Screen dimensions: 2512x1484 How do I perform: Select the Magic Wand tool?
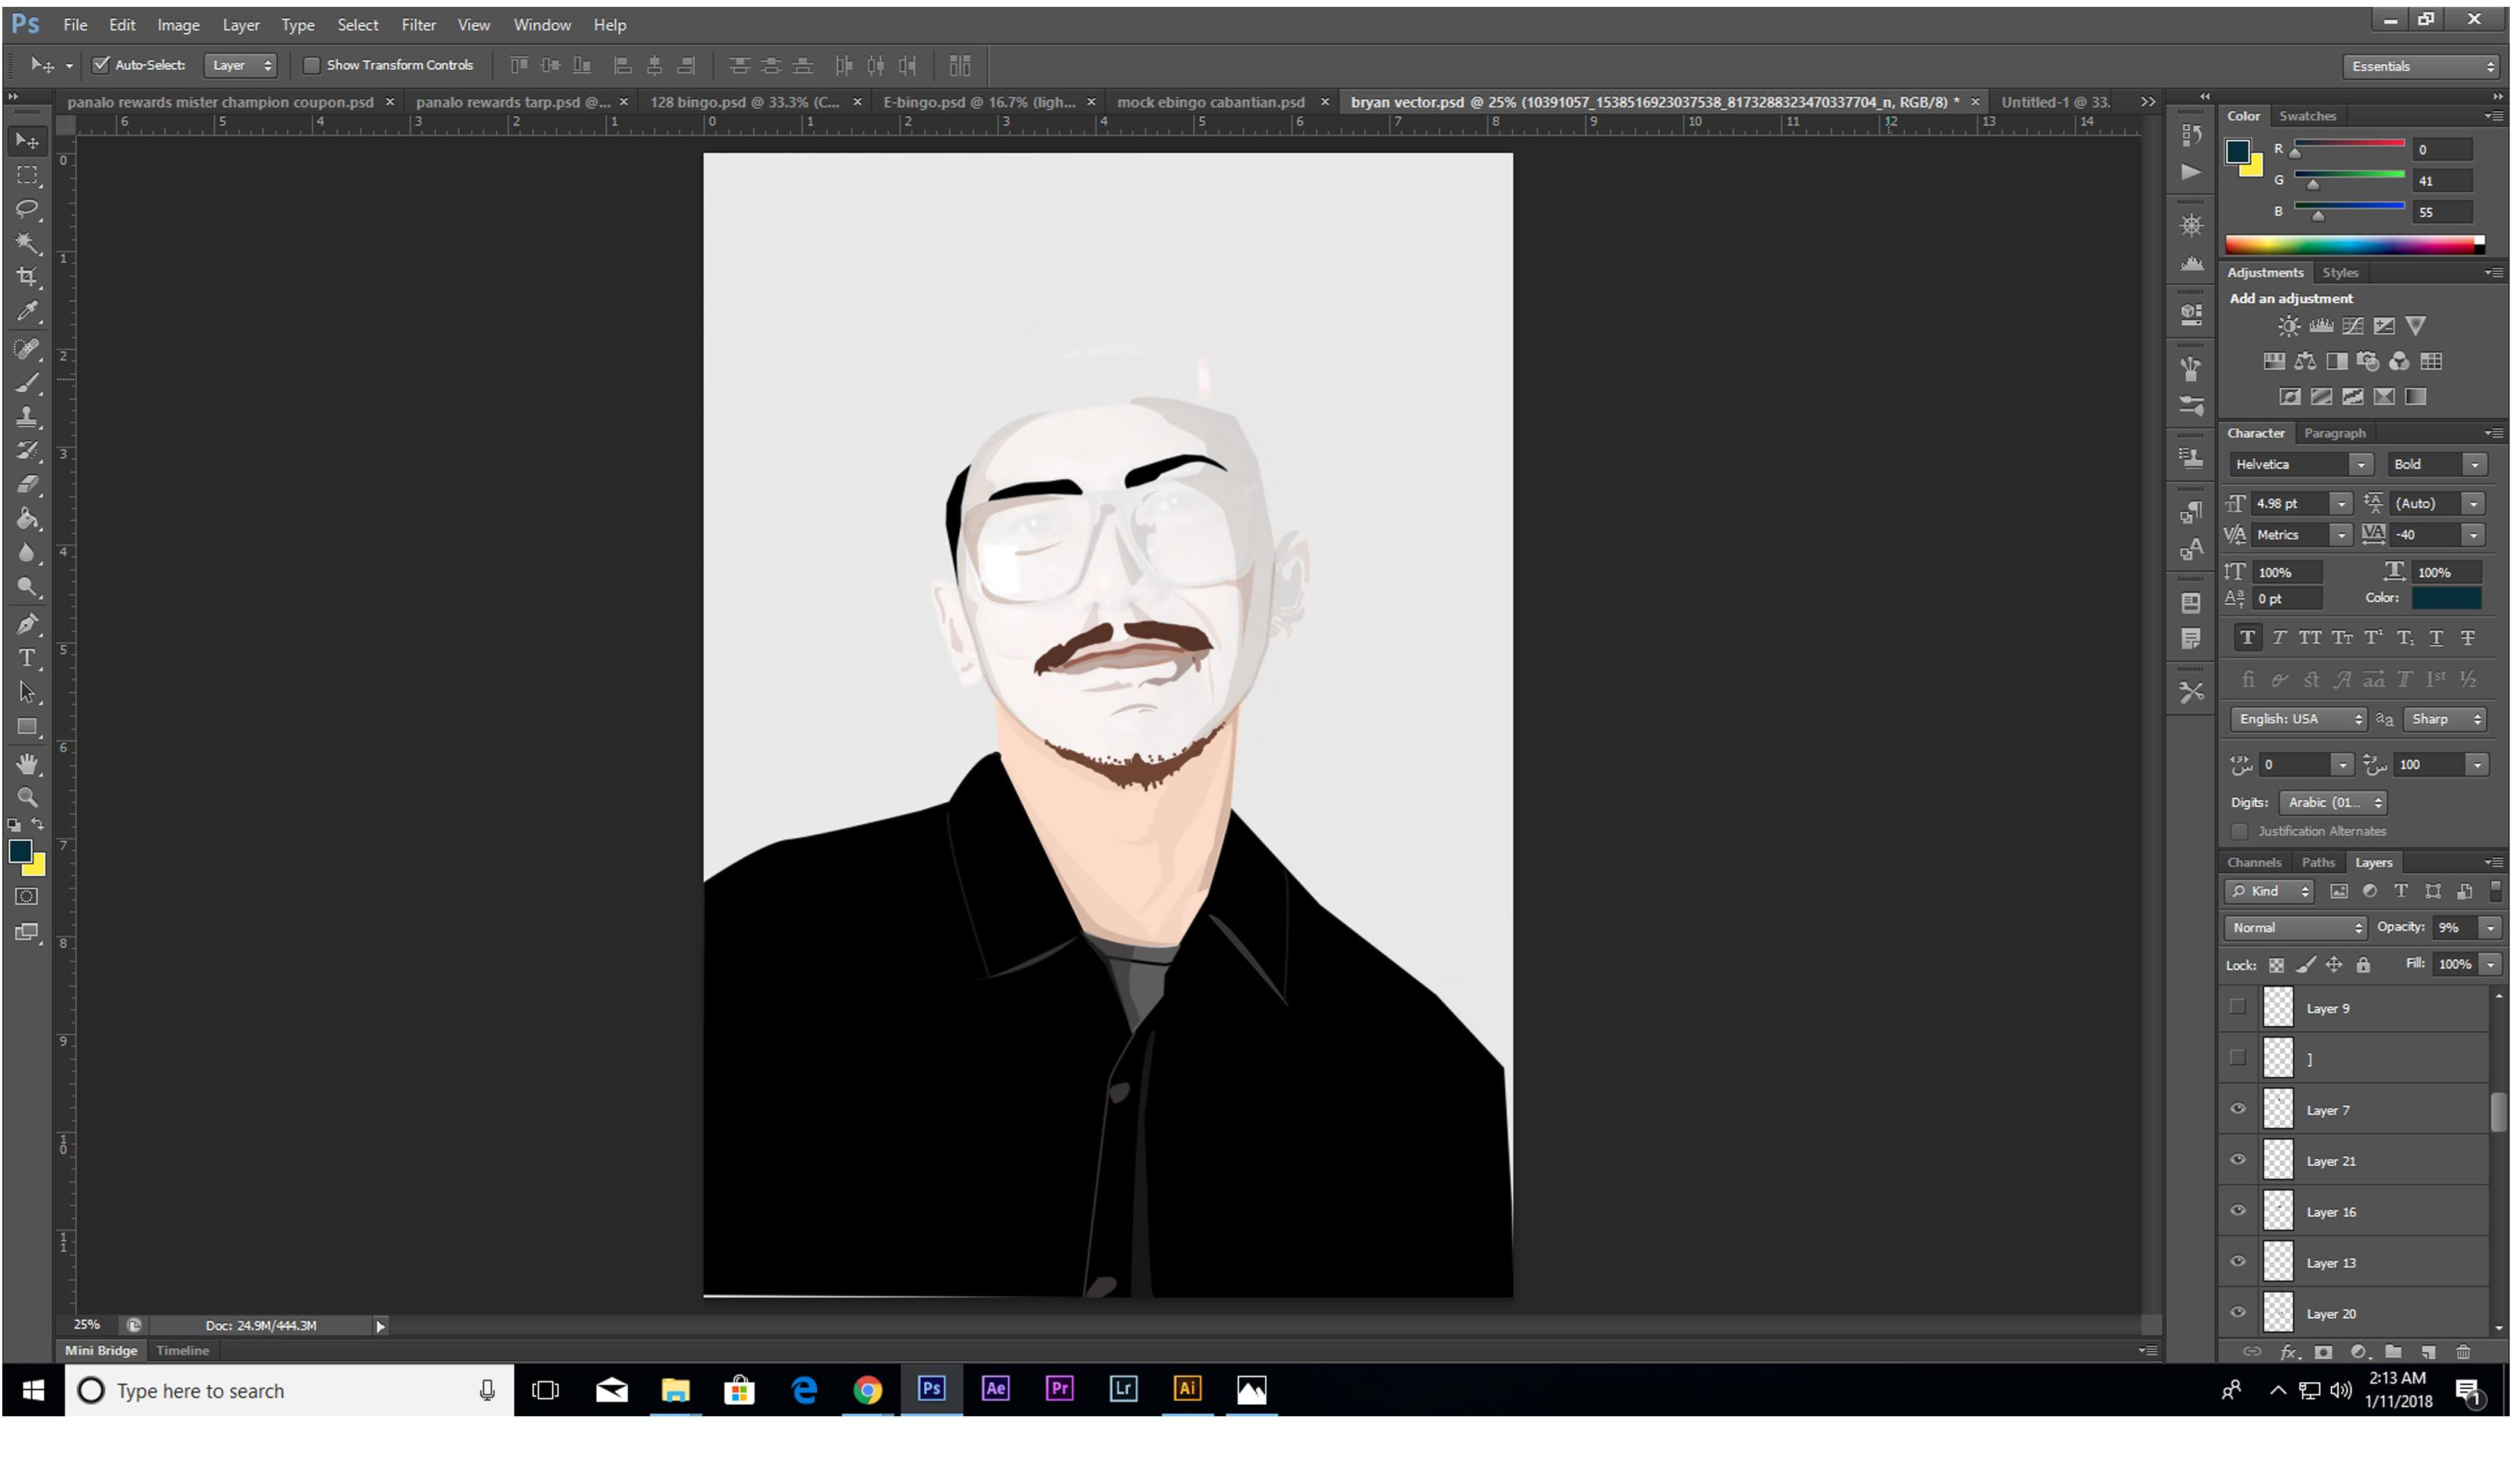tap(28, 243)
